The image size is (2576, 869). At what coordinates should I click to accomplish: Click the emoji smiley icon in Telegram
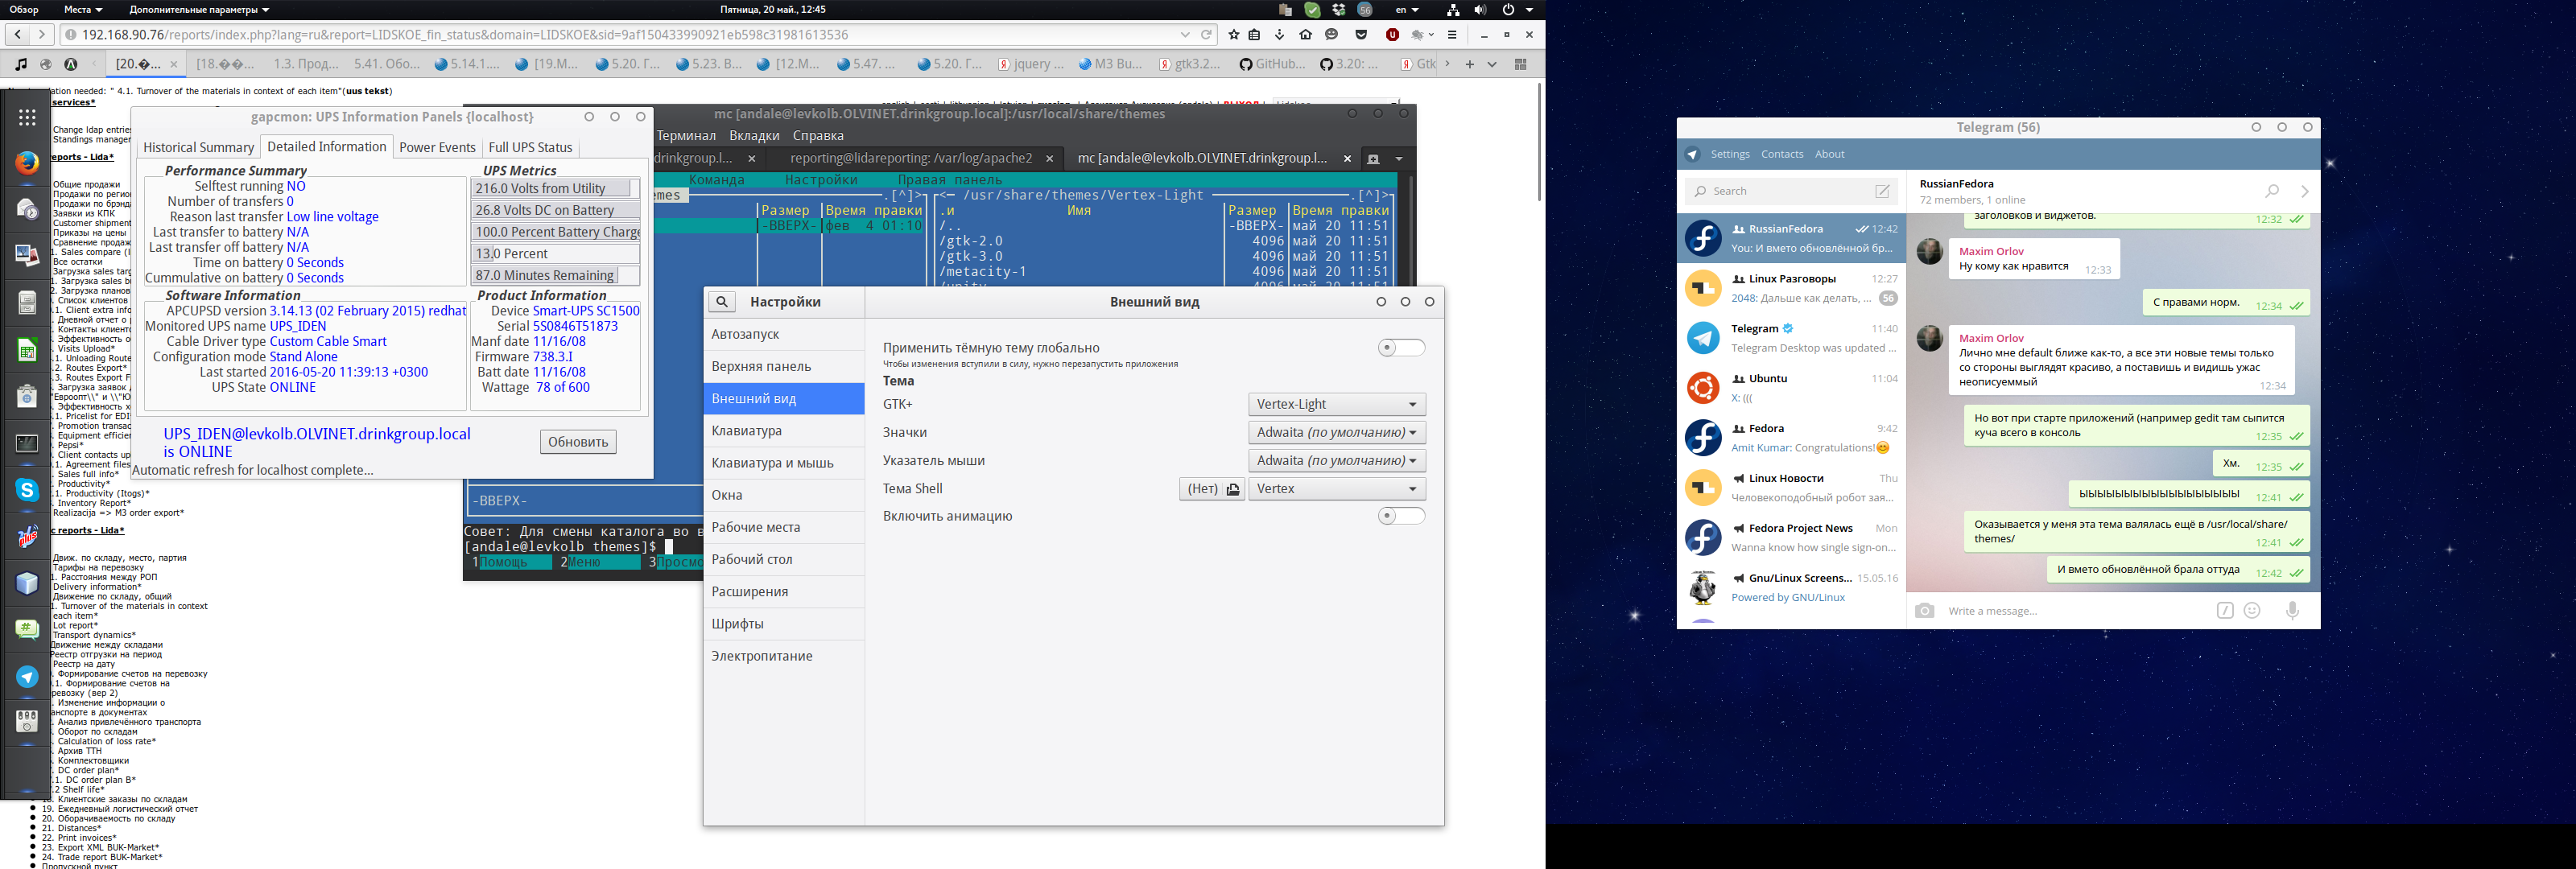coord(2252,610)
